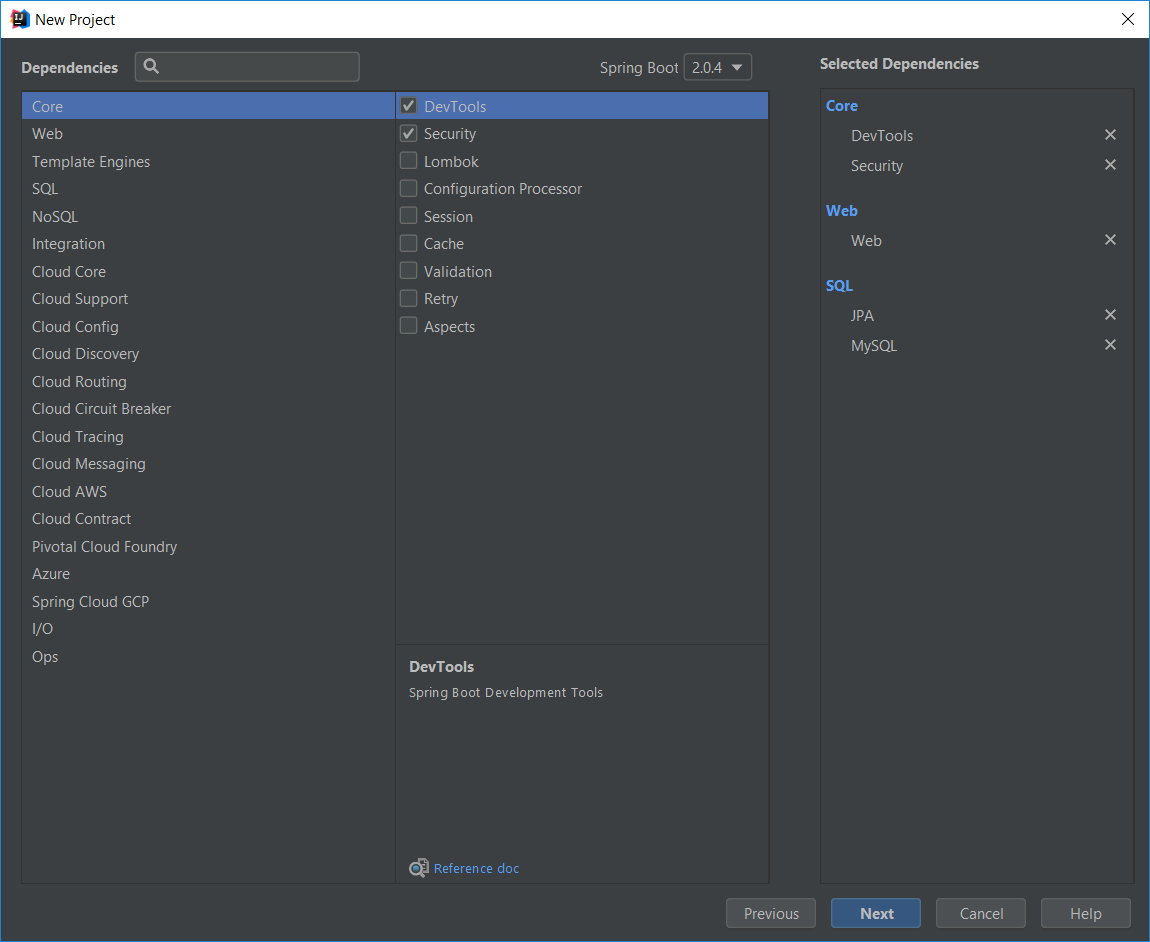Open the Reference doc link
Viewport: 1150px width, 942px height.
pos(476,869)
